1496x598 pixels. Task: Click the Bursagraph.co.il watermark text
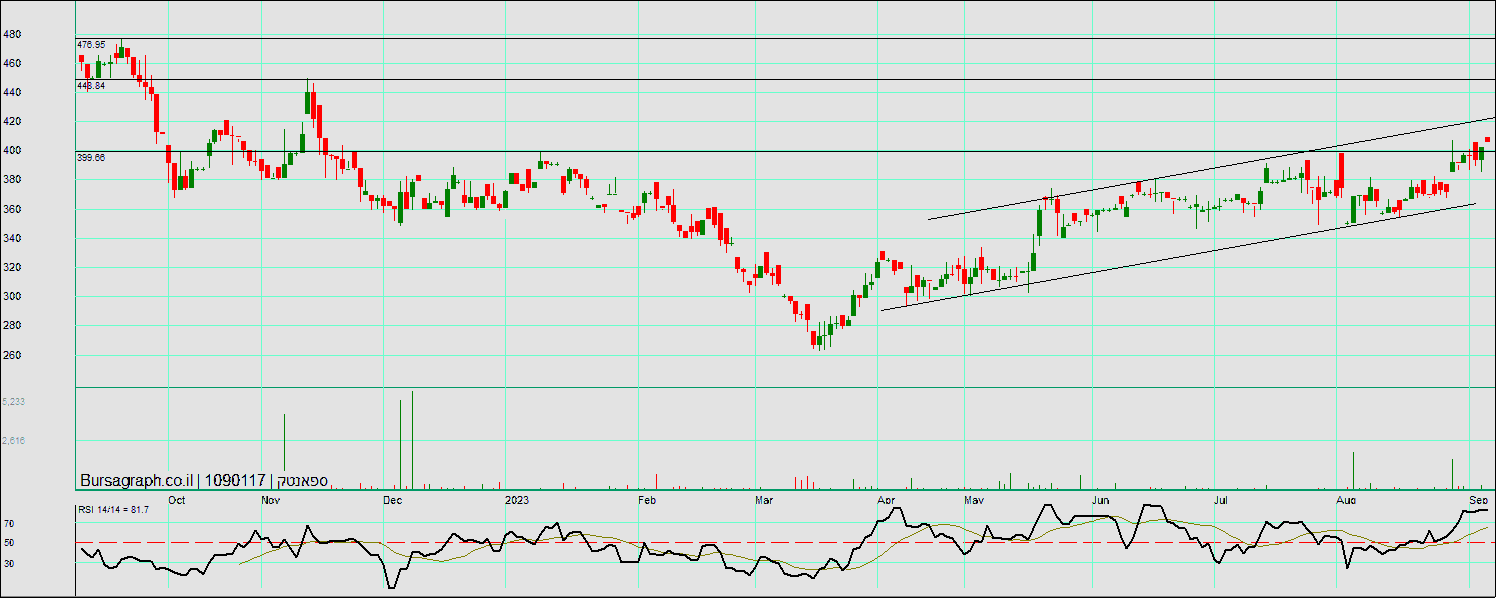(138, 480)
